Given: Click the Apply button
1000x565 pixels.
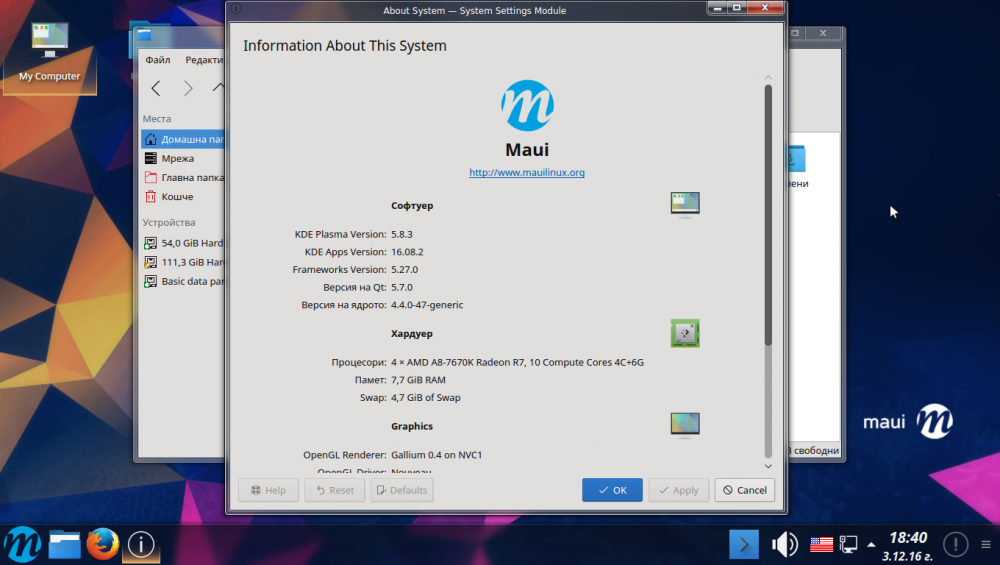Looking at the screenshot, I should pos(679,490).
